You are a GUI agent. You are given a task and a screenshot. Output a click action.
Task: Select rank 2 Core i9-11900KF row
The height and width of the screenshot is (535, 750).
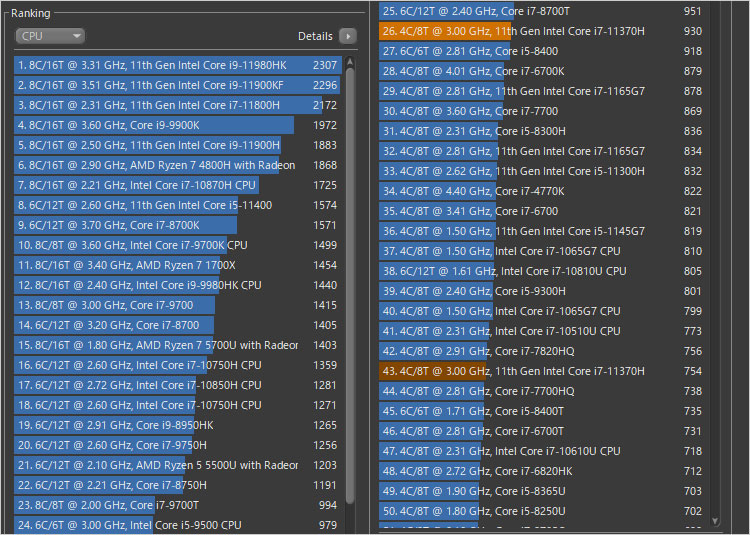point(178,85)
